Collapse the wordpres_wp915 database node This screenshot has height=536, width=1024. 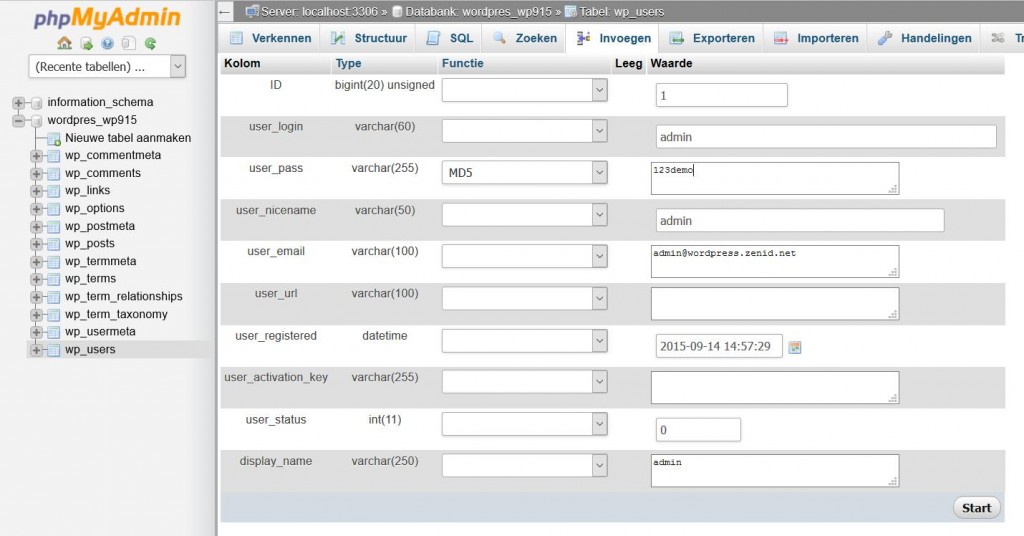click(18, 121)
